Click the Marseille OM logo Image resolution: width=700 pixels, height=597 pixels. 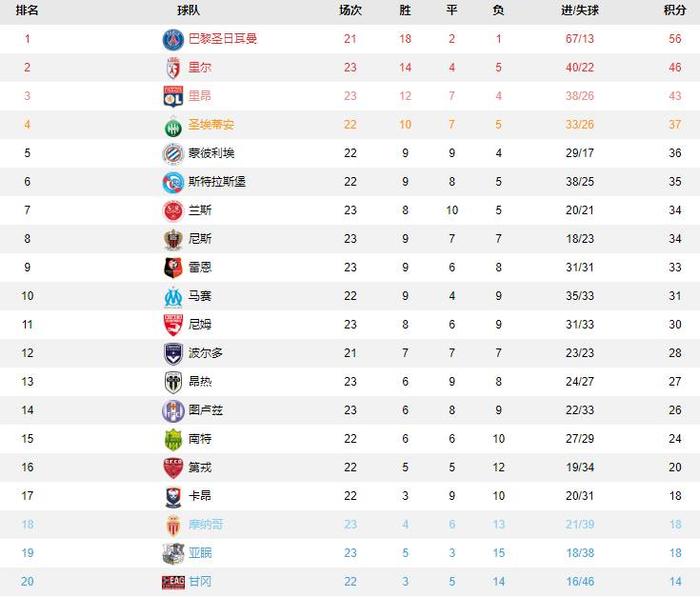173,297
